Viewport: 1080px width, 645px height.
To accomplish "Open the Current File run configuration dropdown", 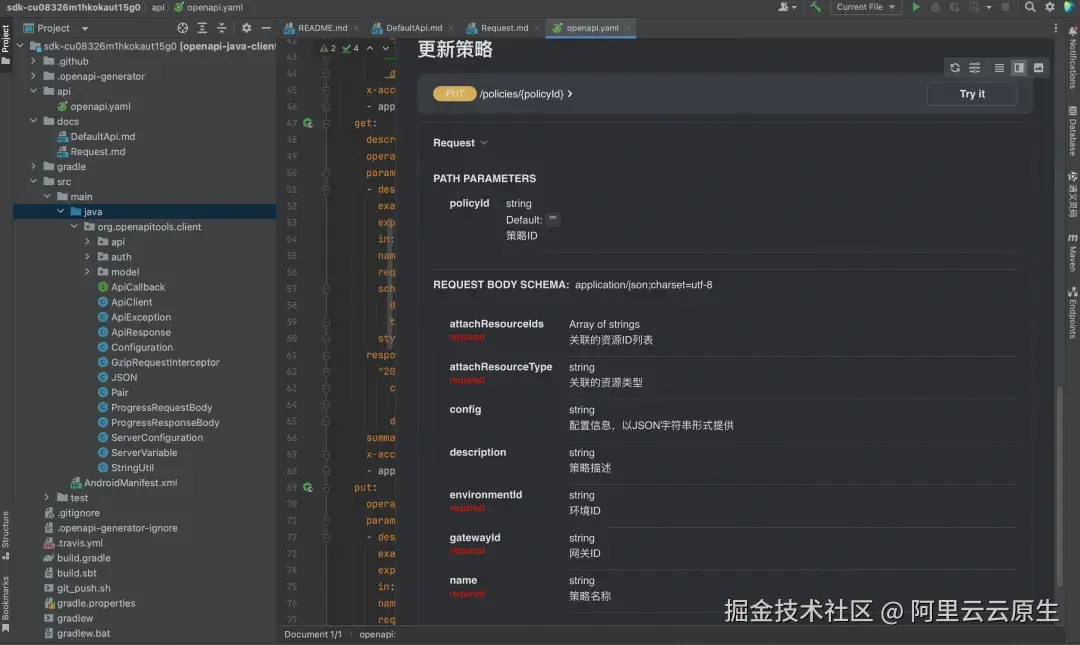I will tap(868, 7).
